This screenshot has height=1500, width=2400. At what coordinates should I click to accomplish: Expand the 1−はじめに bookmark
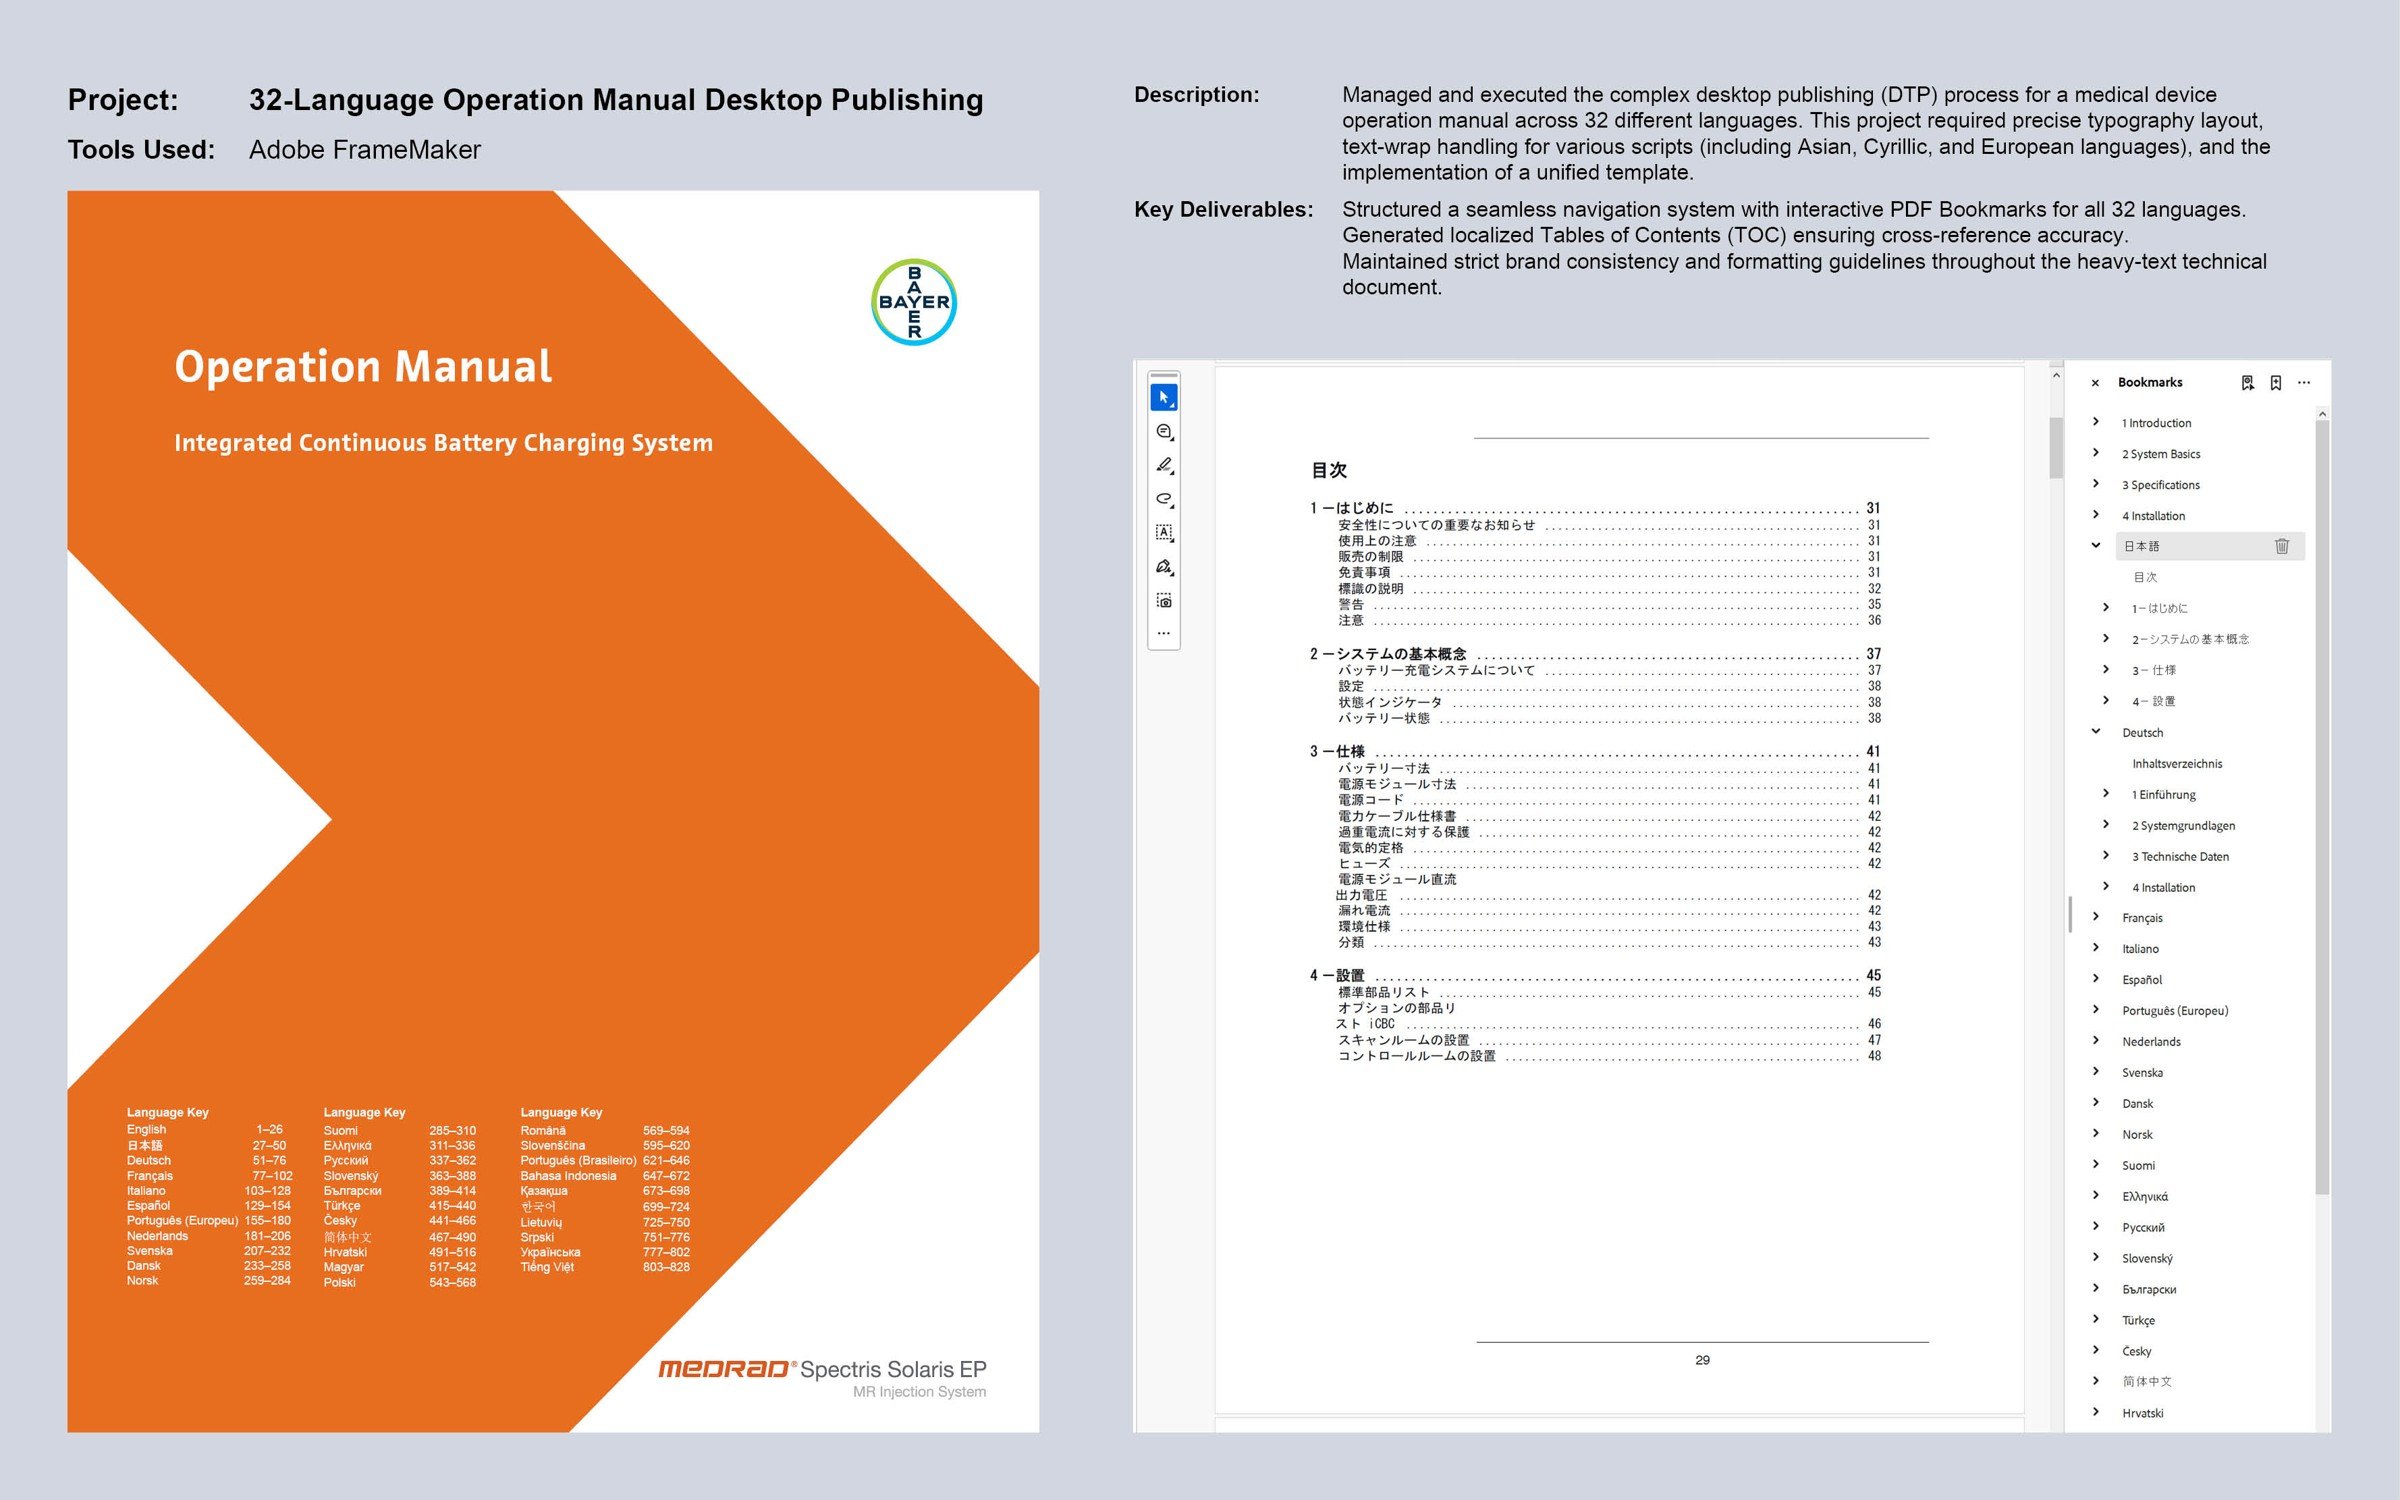(x=2106, y=608)
